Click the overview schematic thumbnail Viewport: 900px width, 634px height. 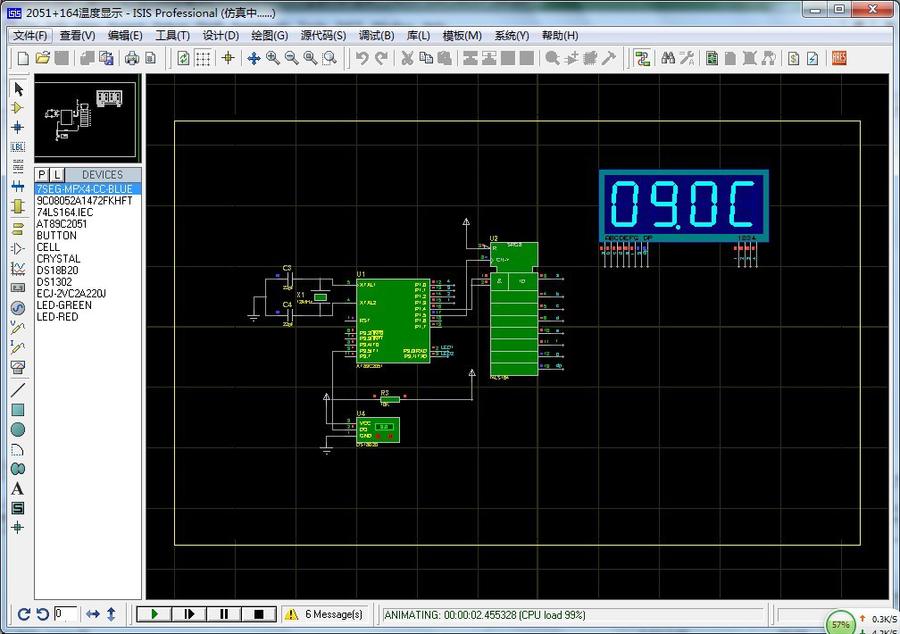pos(88,119)
